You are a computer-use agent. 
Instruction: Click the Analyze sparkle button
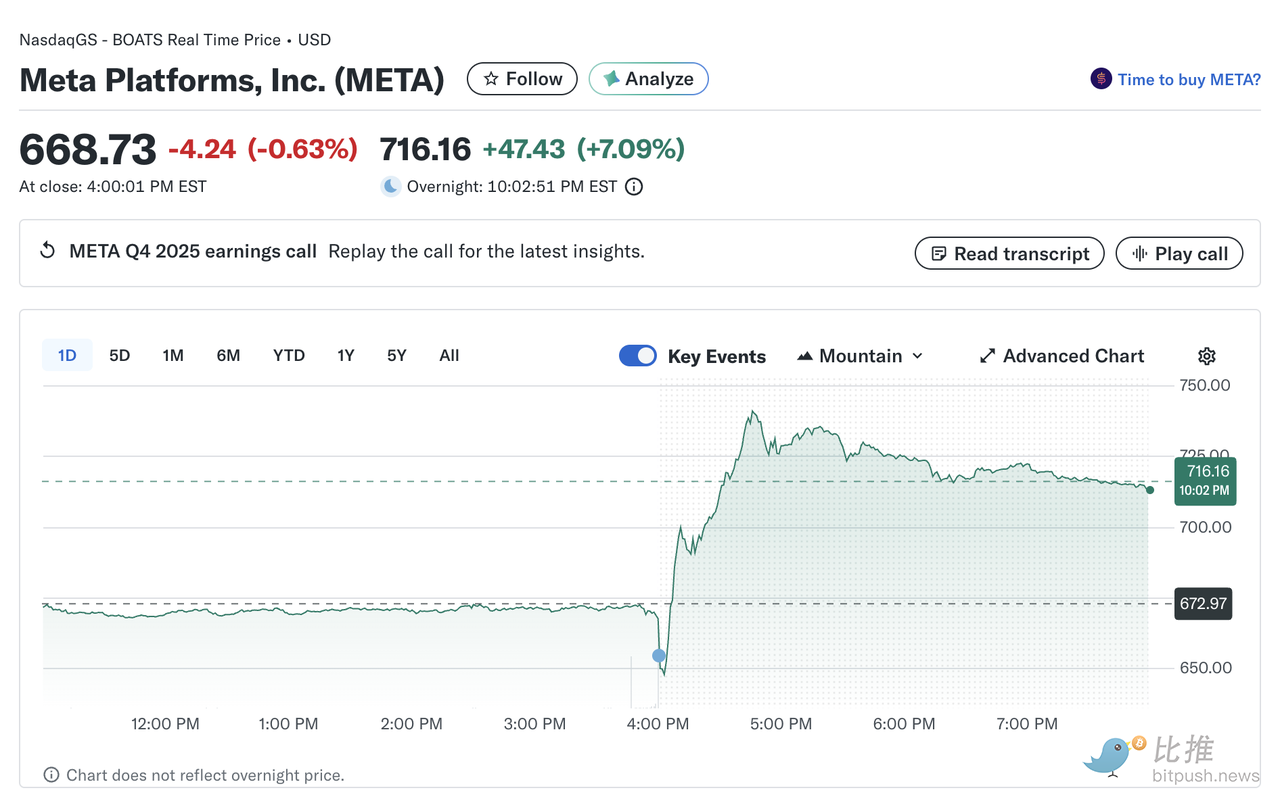pos(648,79)
